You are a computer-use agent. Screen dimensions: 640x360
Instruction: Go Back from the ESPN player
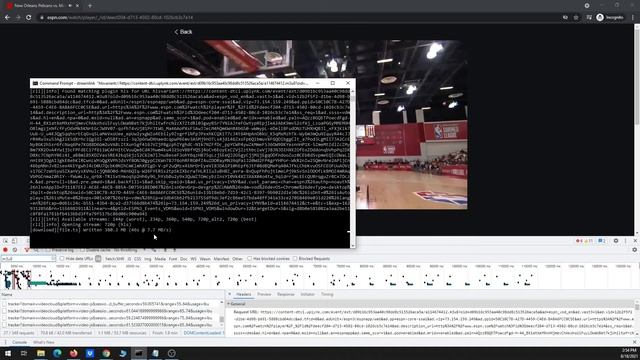[x=183, y=32]
